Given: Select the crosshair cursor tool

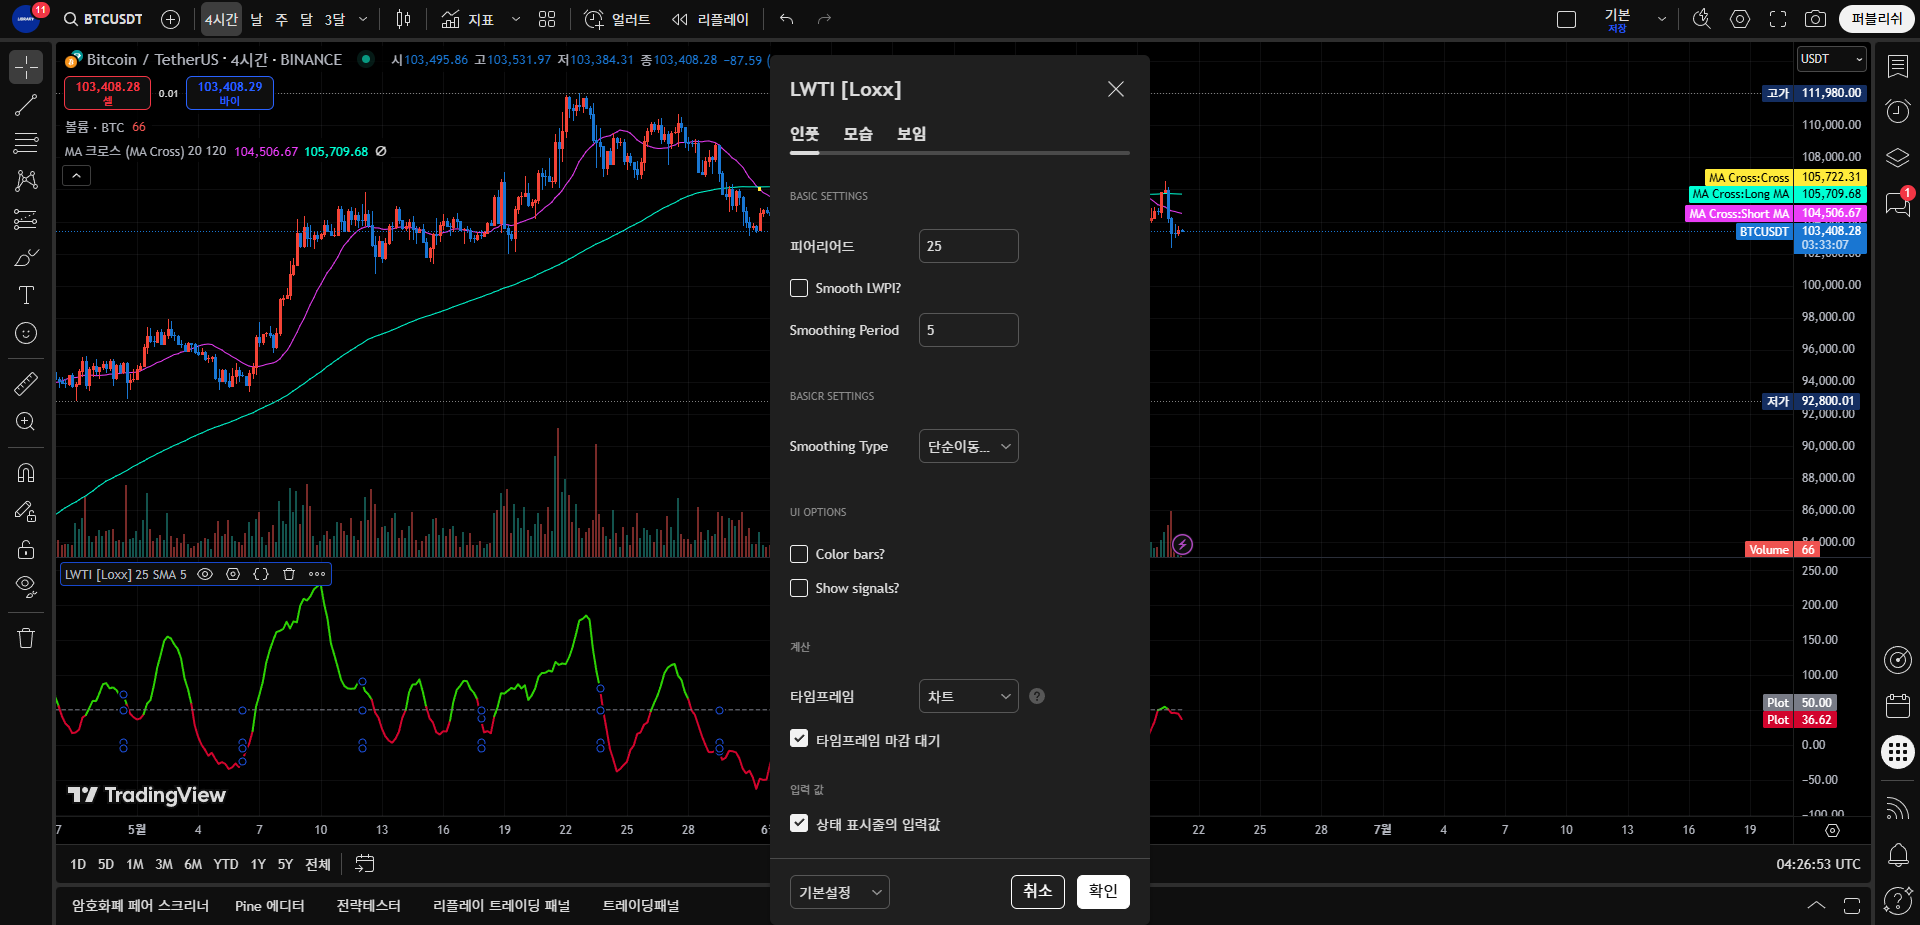Looking at the screenshot, I should tap(26, 67).
